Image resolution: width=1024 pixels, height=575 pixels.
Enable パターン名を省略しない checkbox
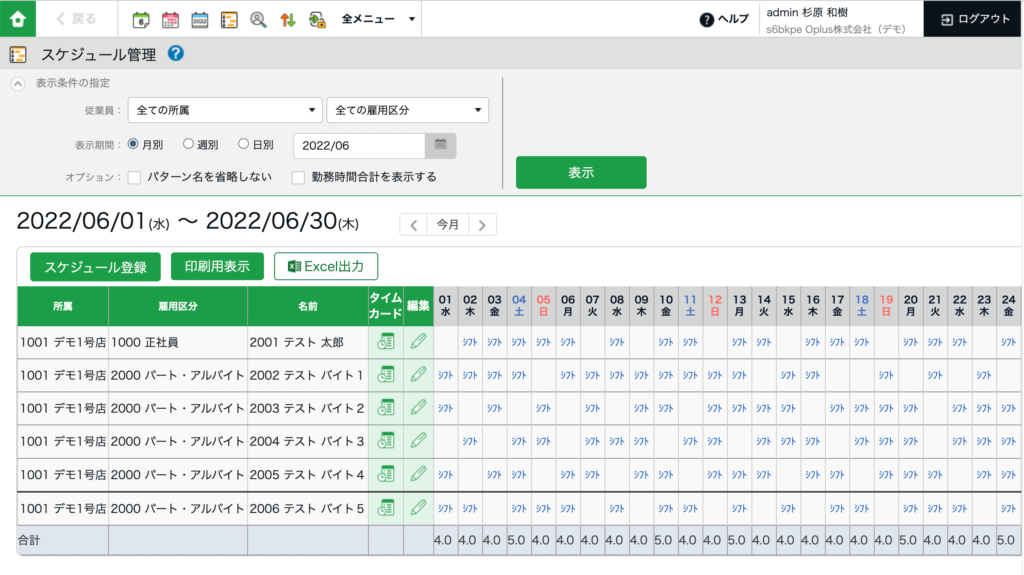click(135, 177)
